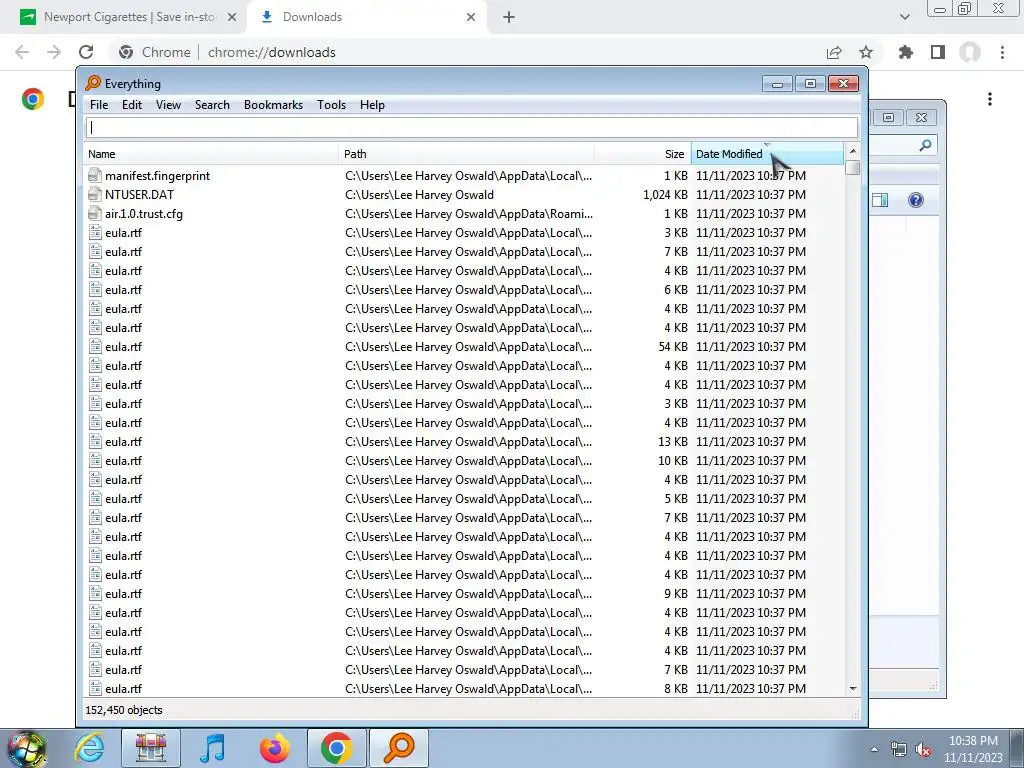Screen dimensions: 1024x768
Task: Sort results by the Name column header
Action: click(x=210, y=154)
